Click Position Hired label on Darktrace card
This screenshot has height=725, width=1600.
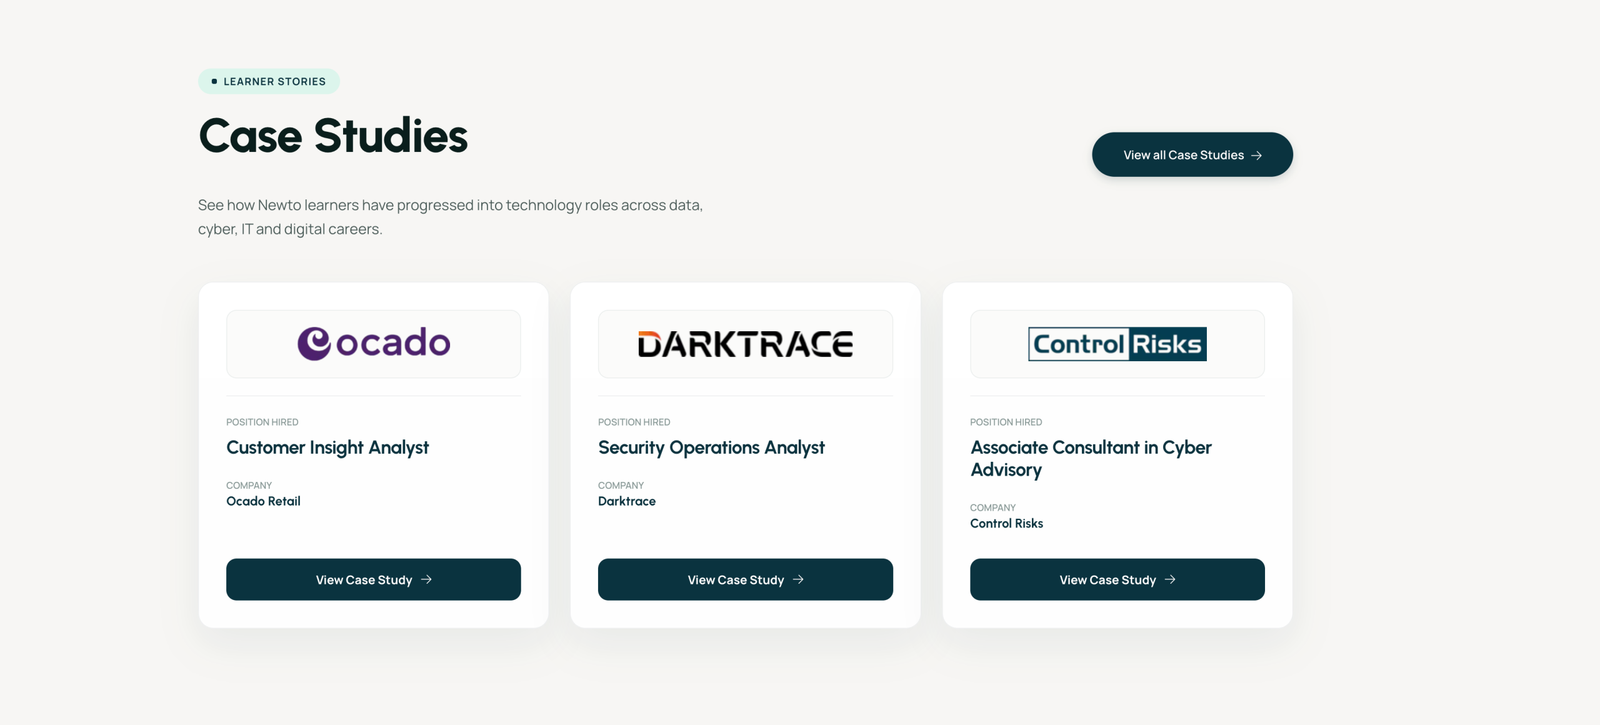(x=634, y=422)
